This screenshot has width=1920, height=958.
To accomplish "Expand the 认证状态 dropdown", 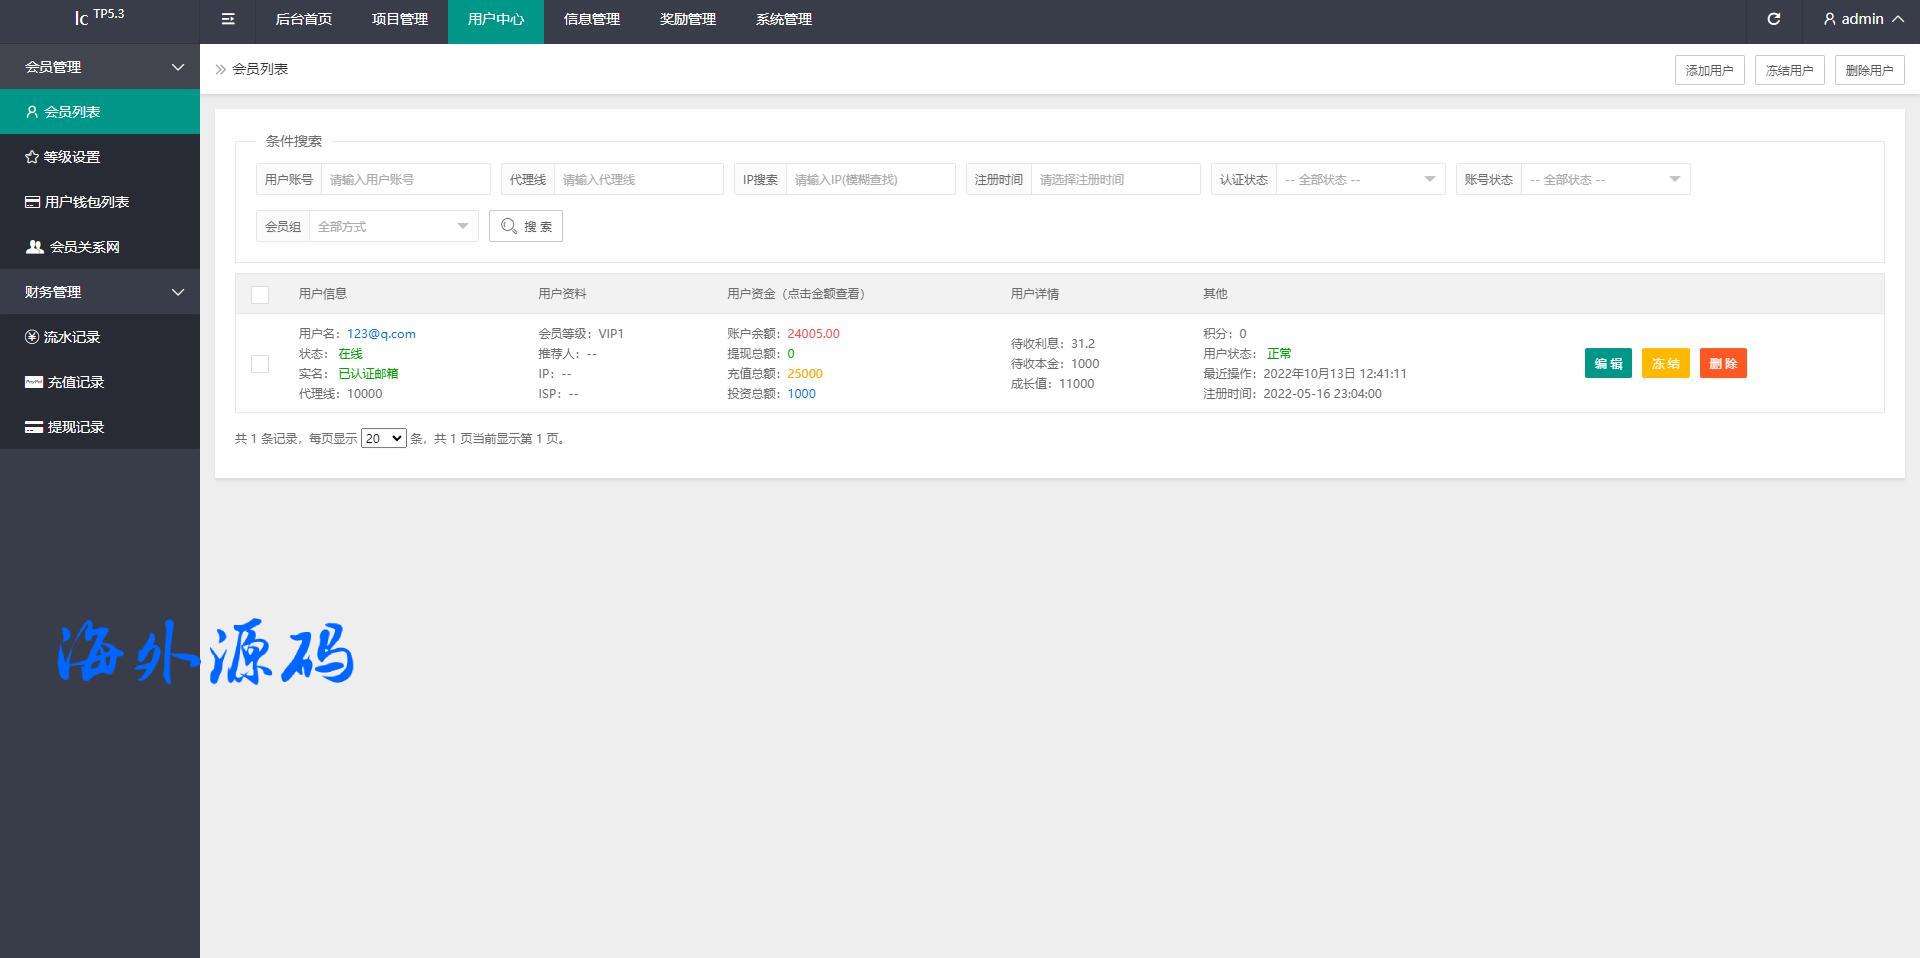I will coord(1359,180).
